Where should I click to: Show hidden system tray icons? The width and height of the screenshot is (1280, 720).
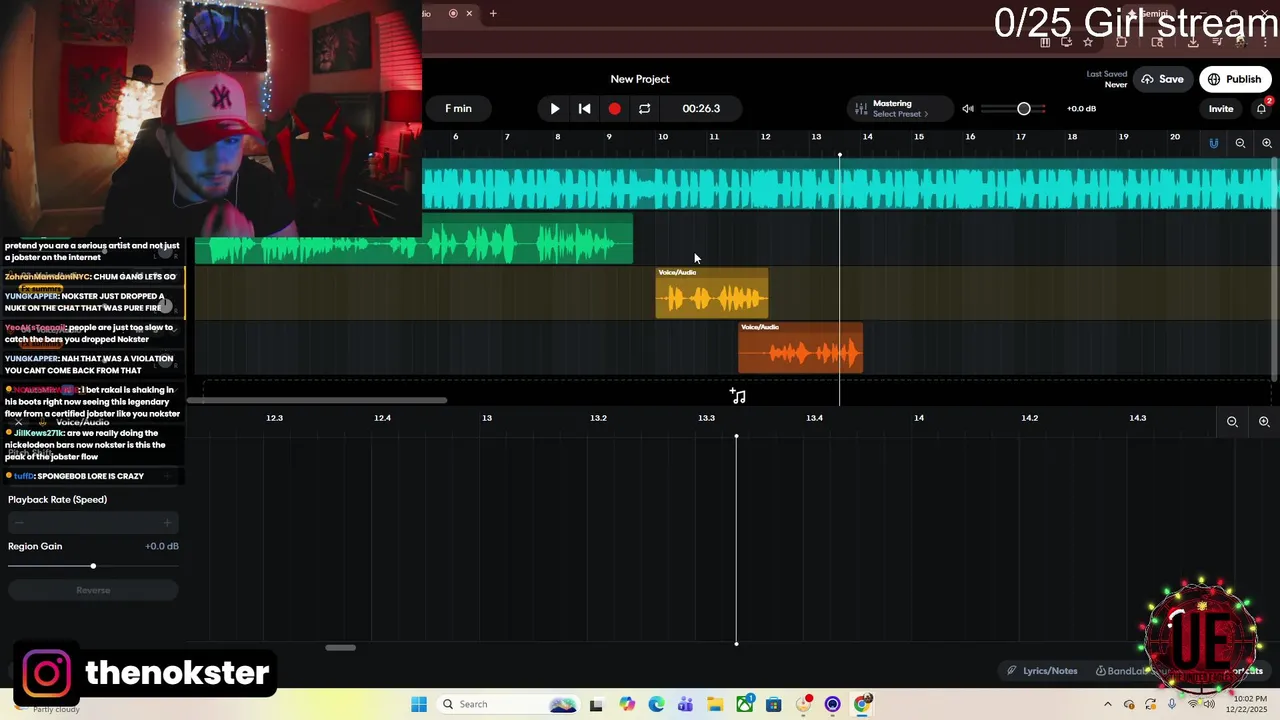click(x=1107, y=704)
